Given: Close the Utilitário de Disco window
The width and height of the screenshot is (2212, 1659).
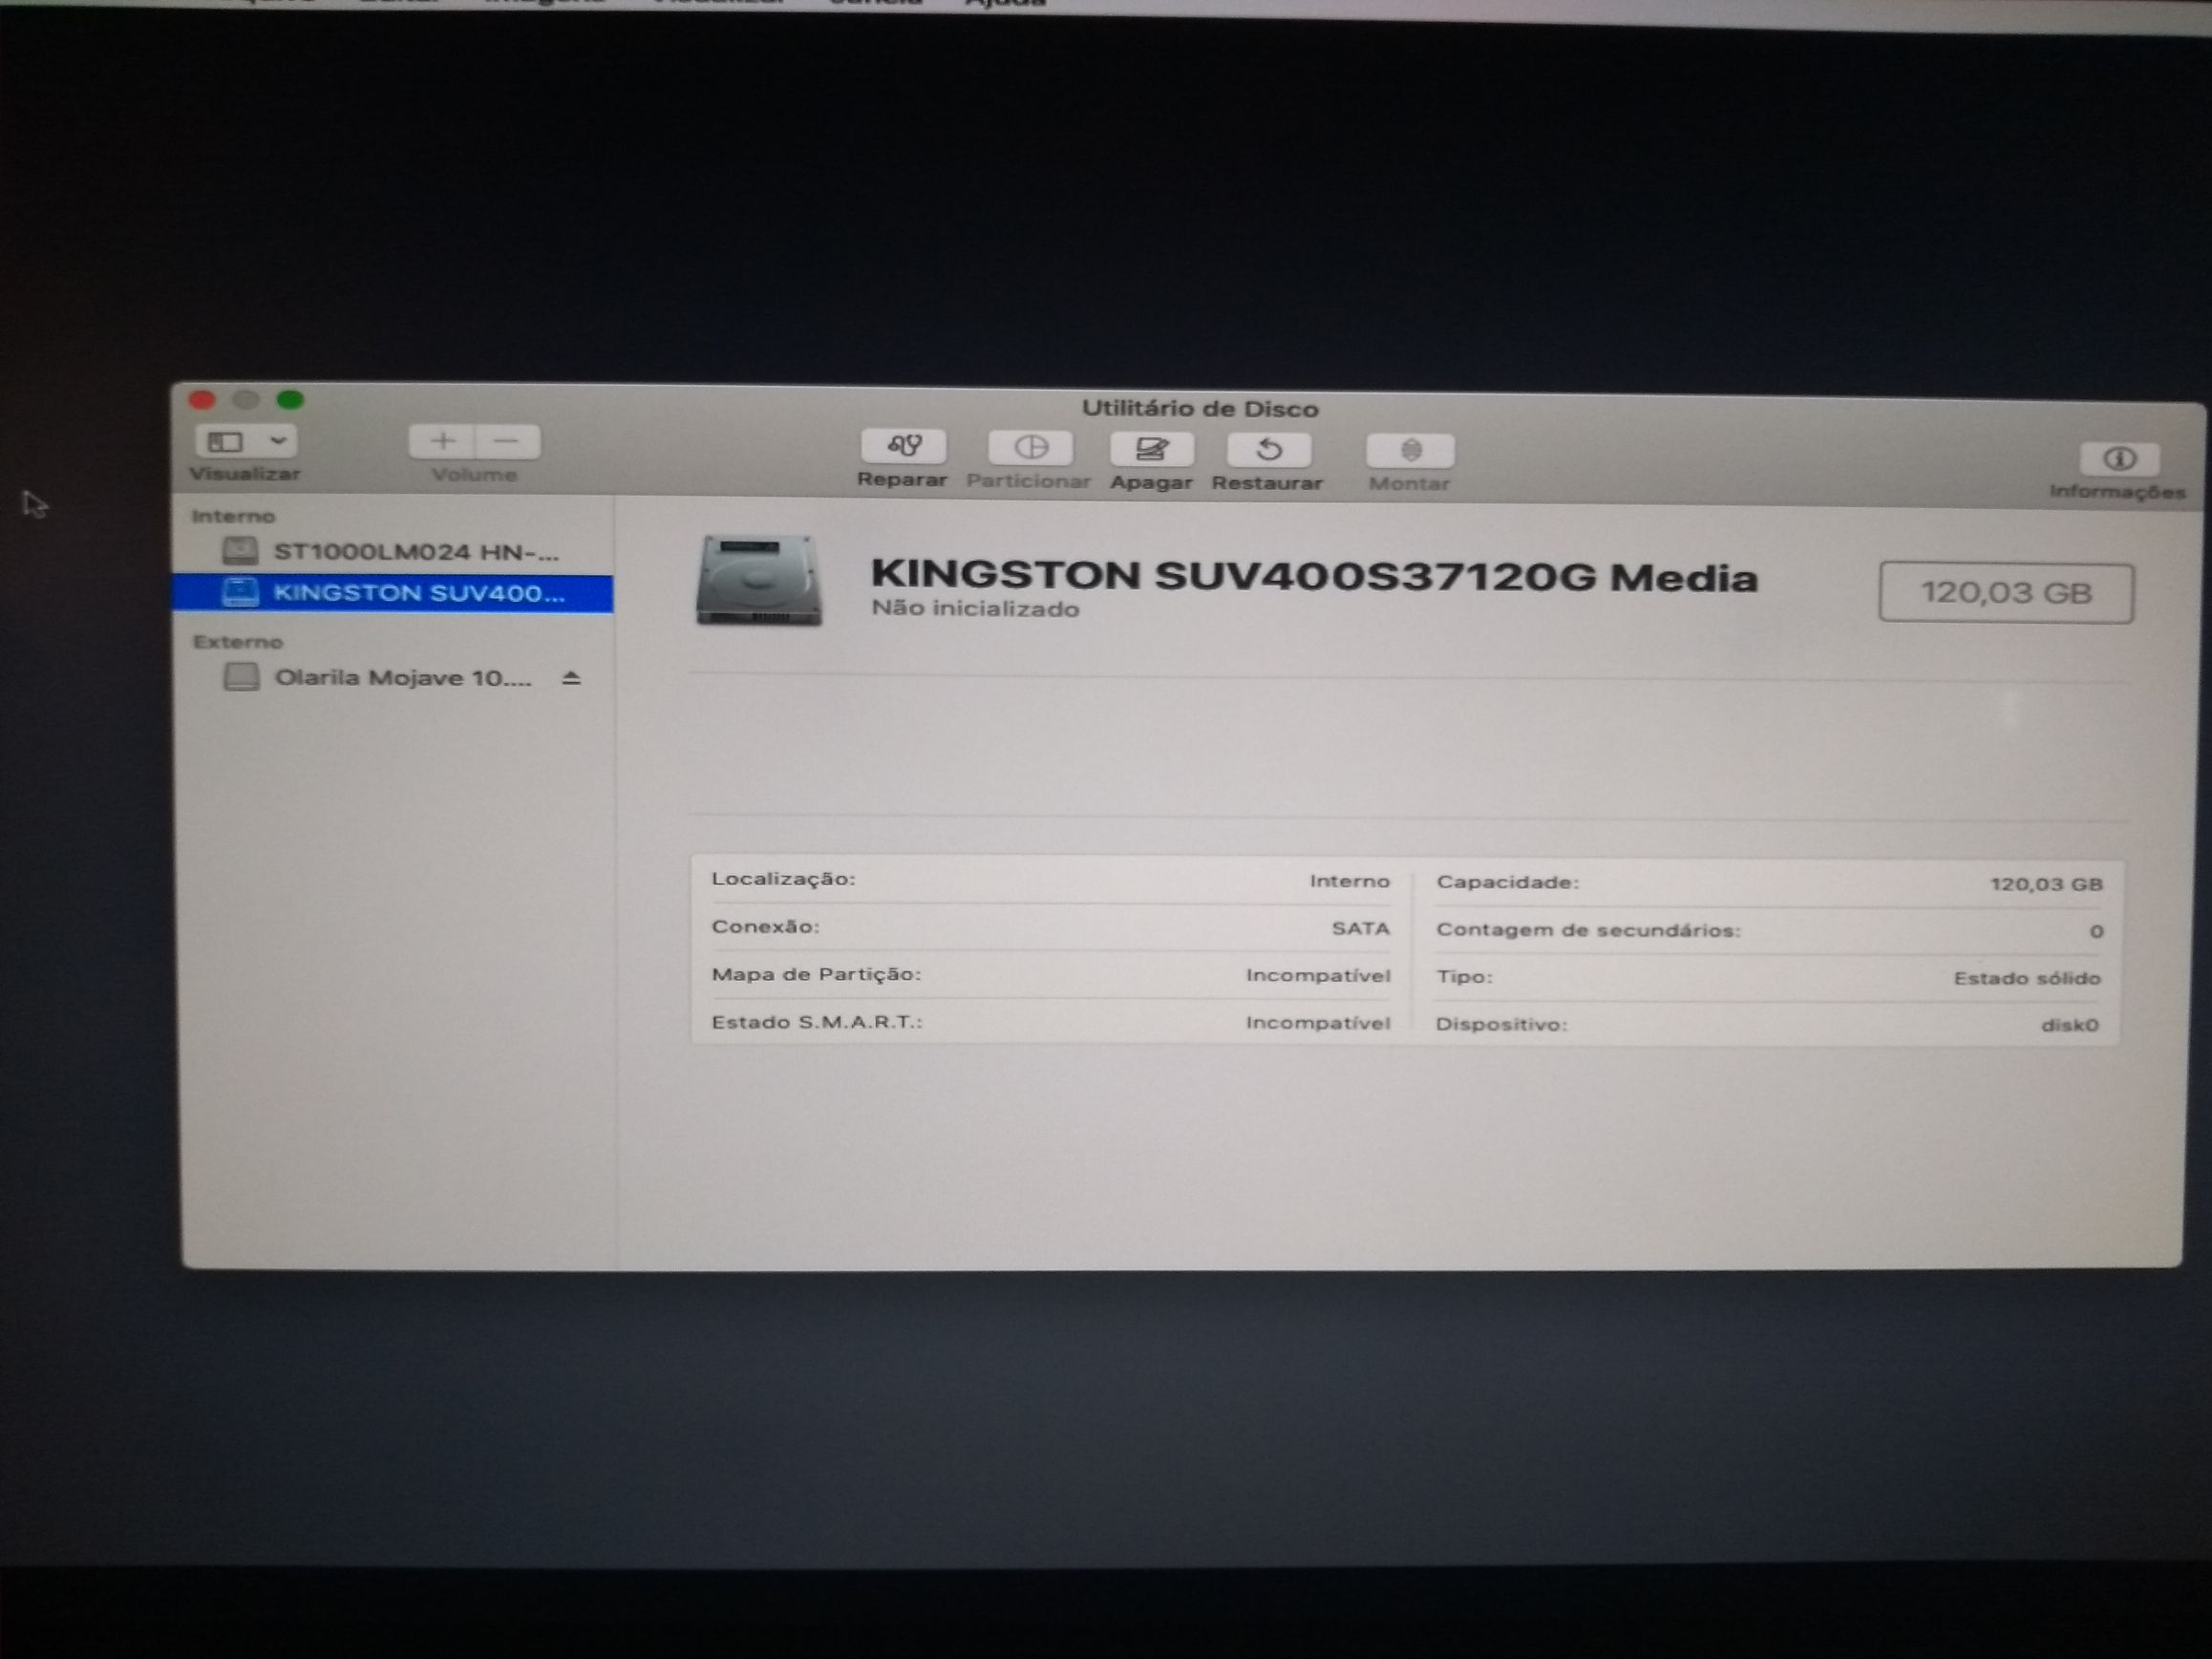Looking at the screenshot, I should pyautogui.click(x=202, y=400).
